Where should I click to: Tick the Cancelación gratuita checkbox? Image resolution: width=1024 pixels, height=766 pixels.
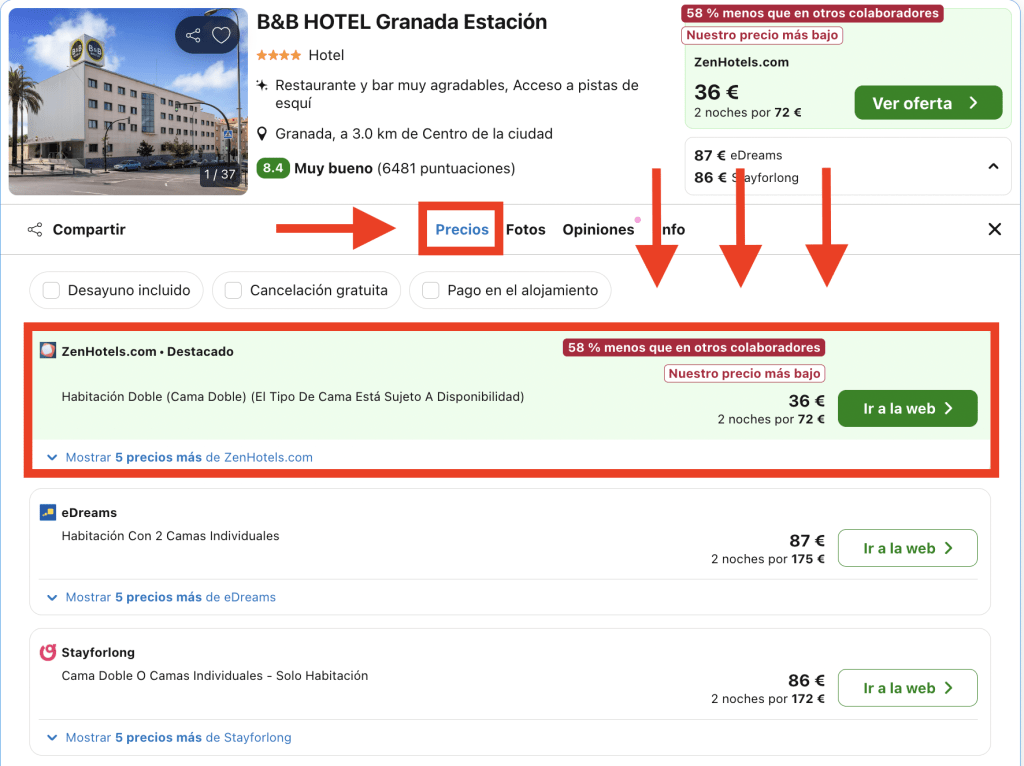coord(233,291)
